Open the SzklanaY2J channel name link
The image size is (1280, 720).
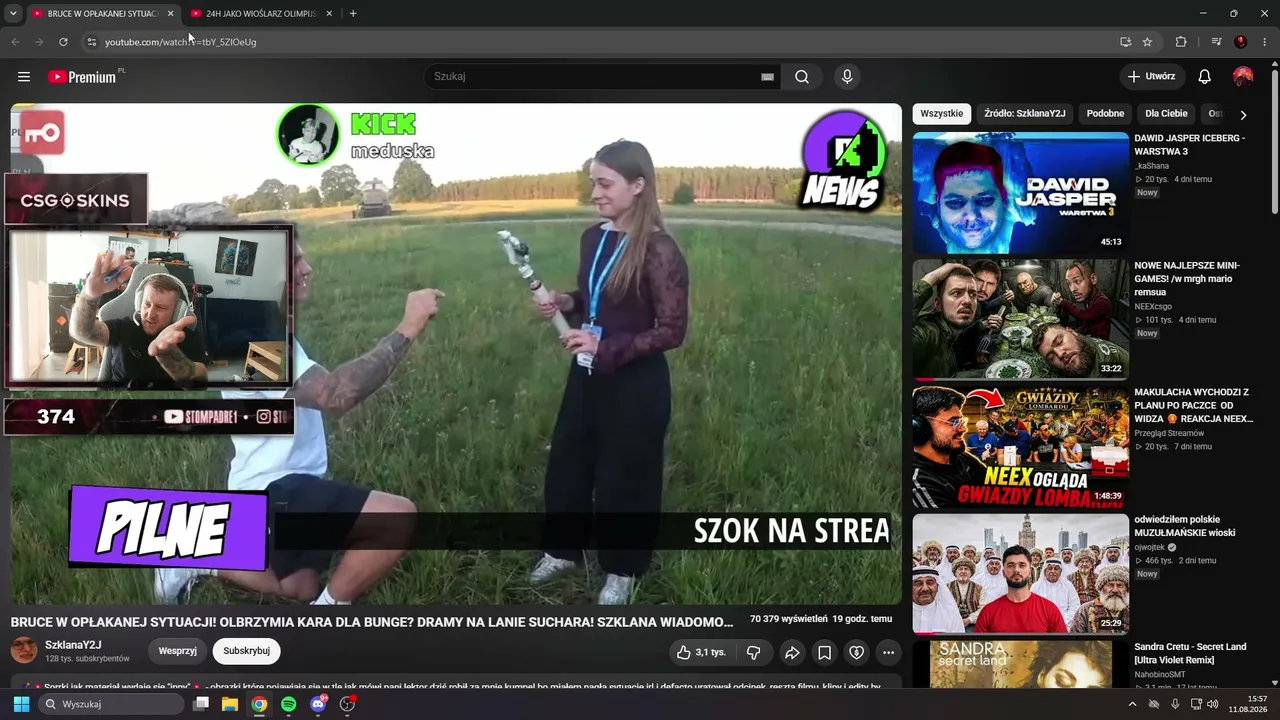coord(73,645)
